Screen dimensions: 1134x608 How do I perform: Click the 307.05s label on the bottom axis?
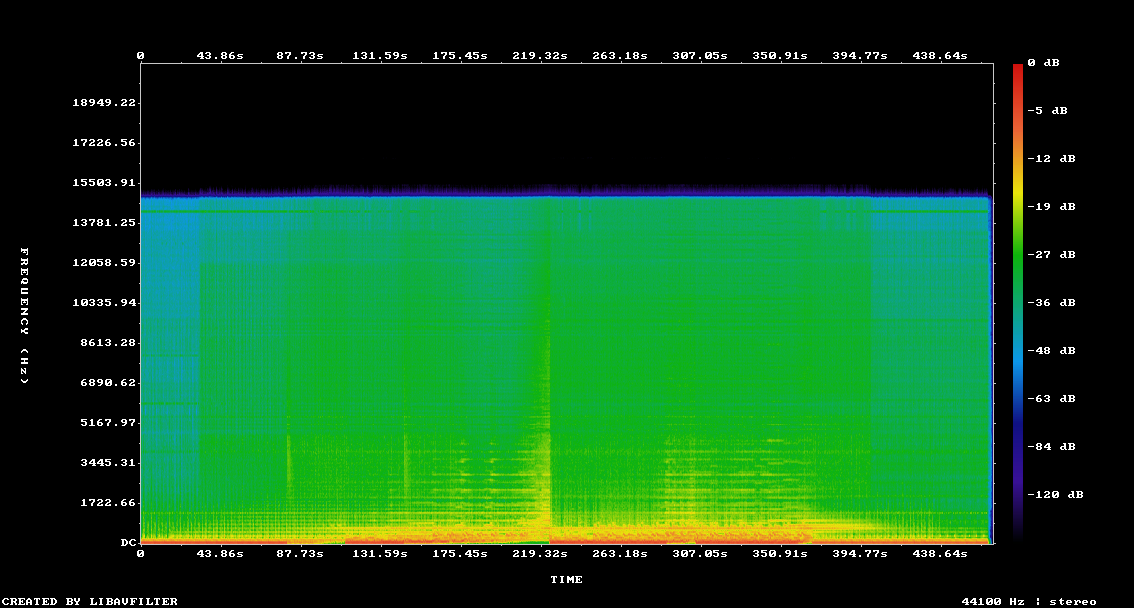coord(700,553)
